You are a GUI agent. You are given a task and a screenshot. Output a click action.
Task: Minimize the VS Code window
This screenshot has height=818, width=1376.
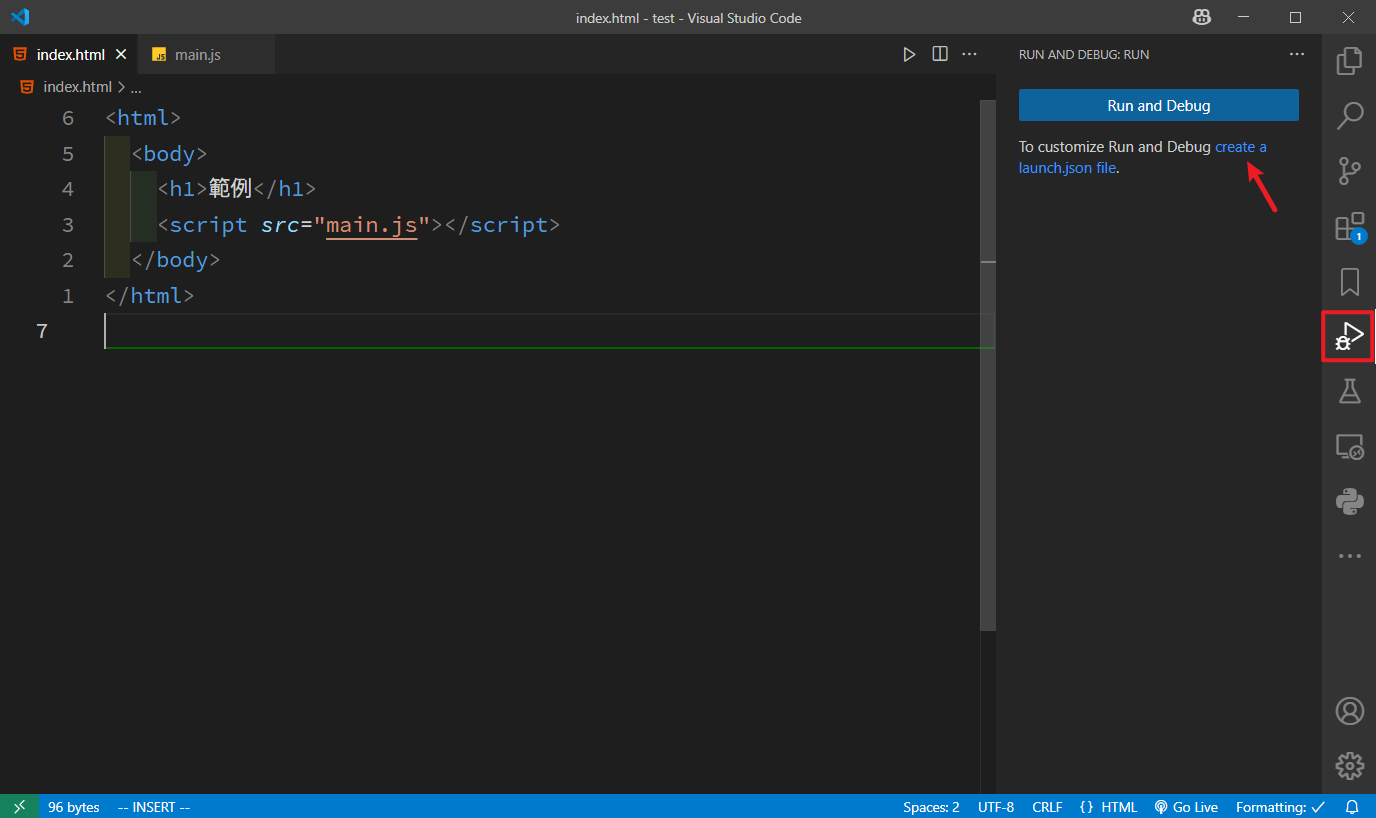point(1244,17)
